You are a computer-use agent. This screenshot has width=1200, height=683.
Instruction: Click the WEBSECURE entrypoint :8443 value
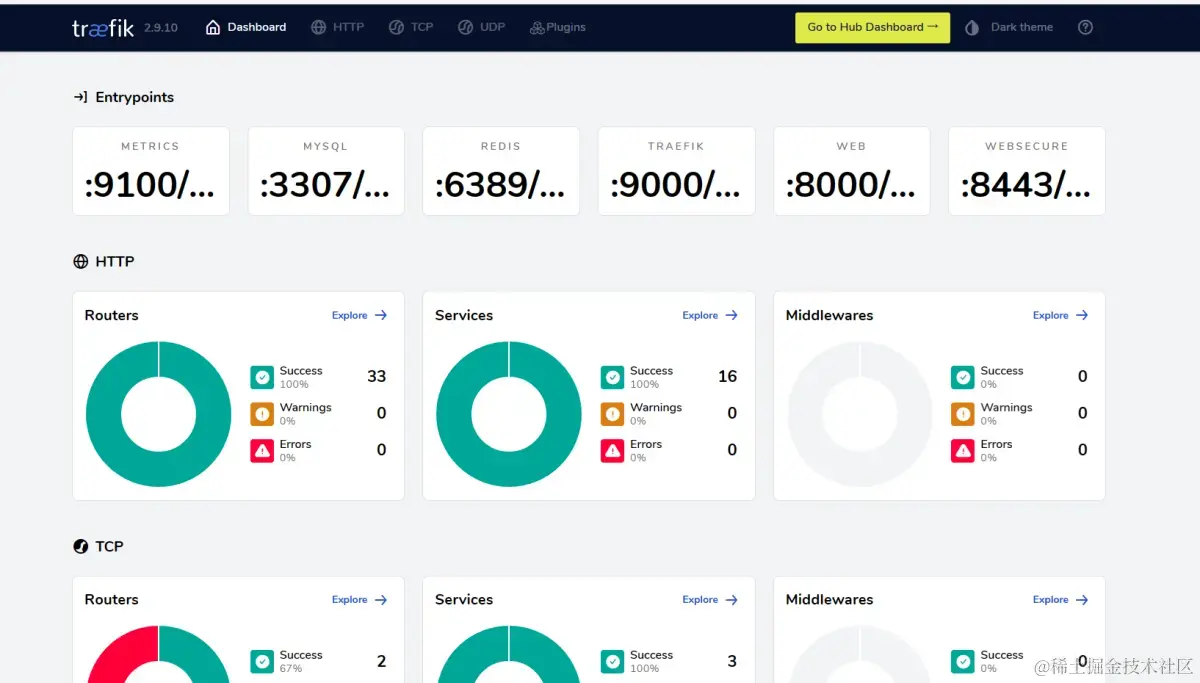(x=1026, y=184)
